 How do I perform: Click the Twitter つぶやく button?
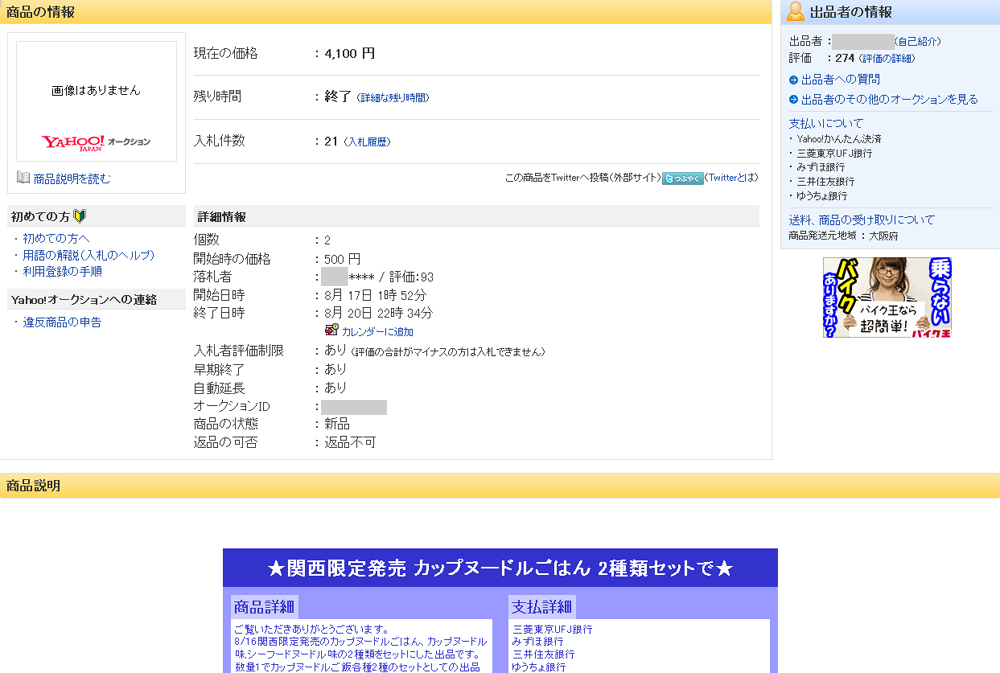pyautogui.click(x=683, y=179)
